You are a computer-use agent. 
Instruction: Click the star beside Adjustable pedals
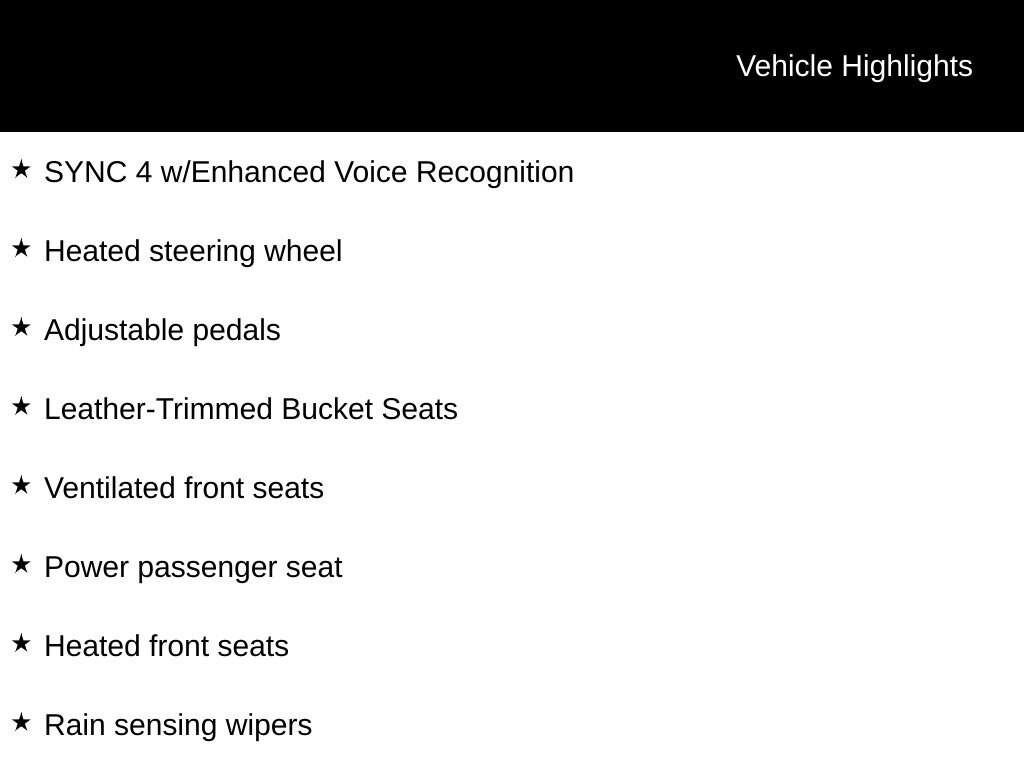pos(21,328)
